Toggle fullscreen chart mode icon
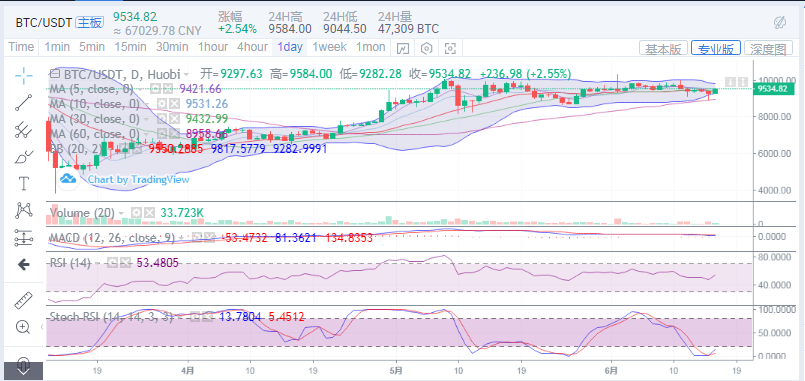Viewport: 805px width, 381px height. [x=450, y=48]
